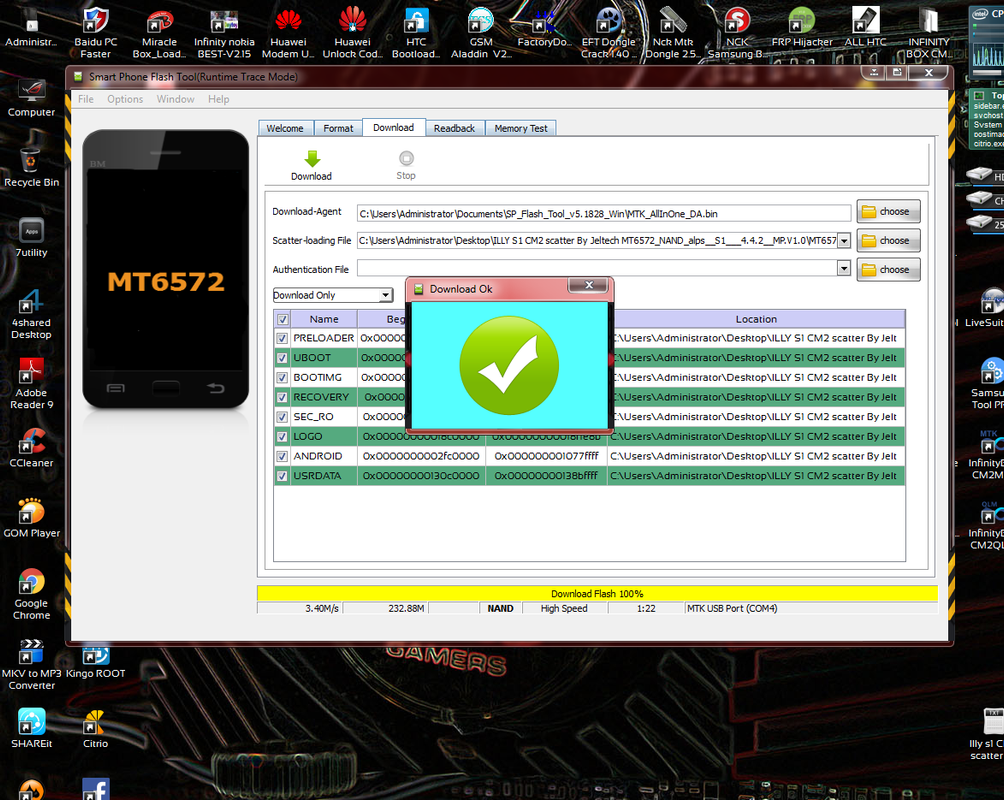Expand the Authentication File dropdown arrow
The height and width of the screenshot is (800, 1004).
[845, 268]
